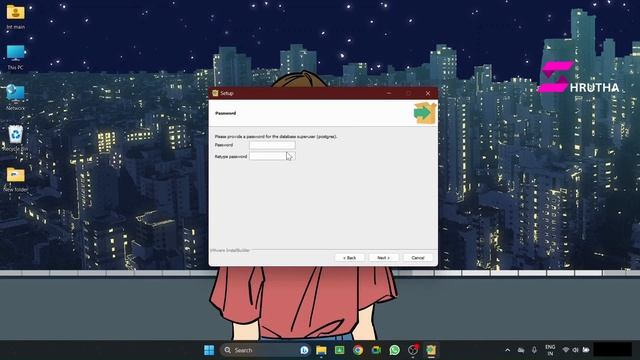This screenshot has height=360, width=640.
Task: Select the Recycle Bin desktop icon
Action: click(x=16, y=139)
